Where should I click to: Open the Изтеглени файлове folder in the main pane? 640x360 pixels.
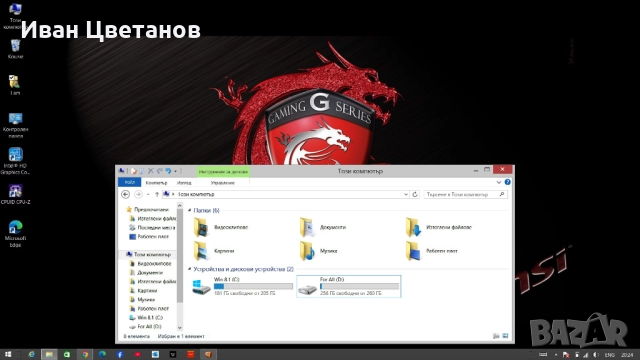point(439,227)
